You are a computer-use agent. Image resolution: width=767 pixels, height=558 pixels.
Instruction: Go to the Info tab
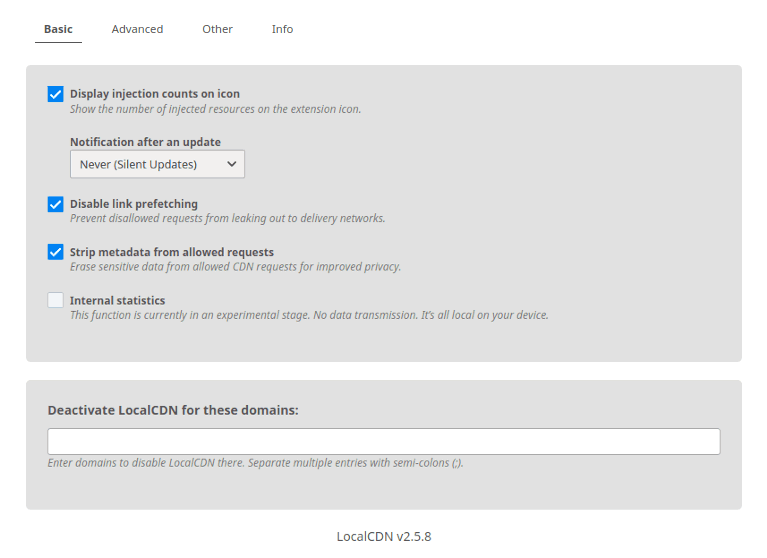point(282,29)
